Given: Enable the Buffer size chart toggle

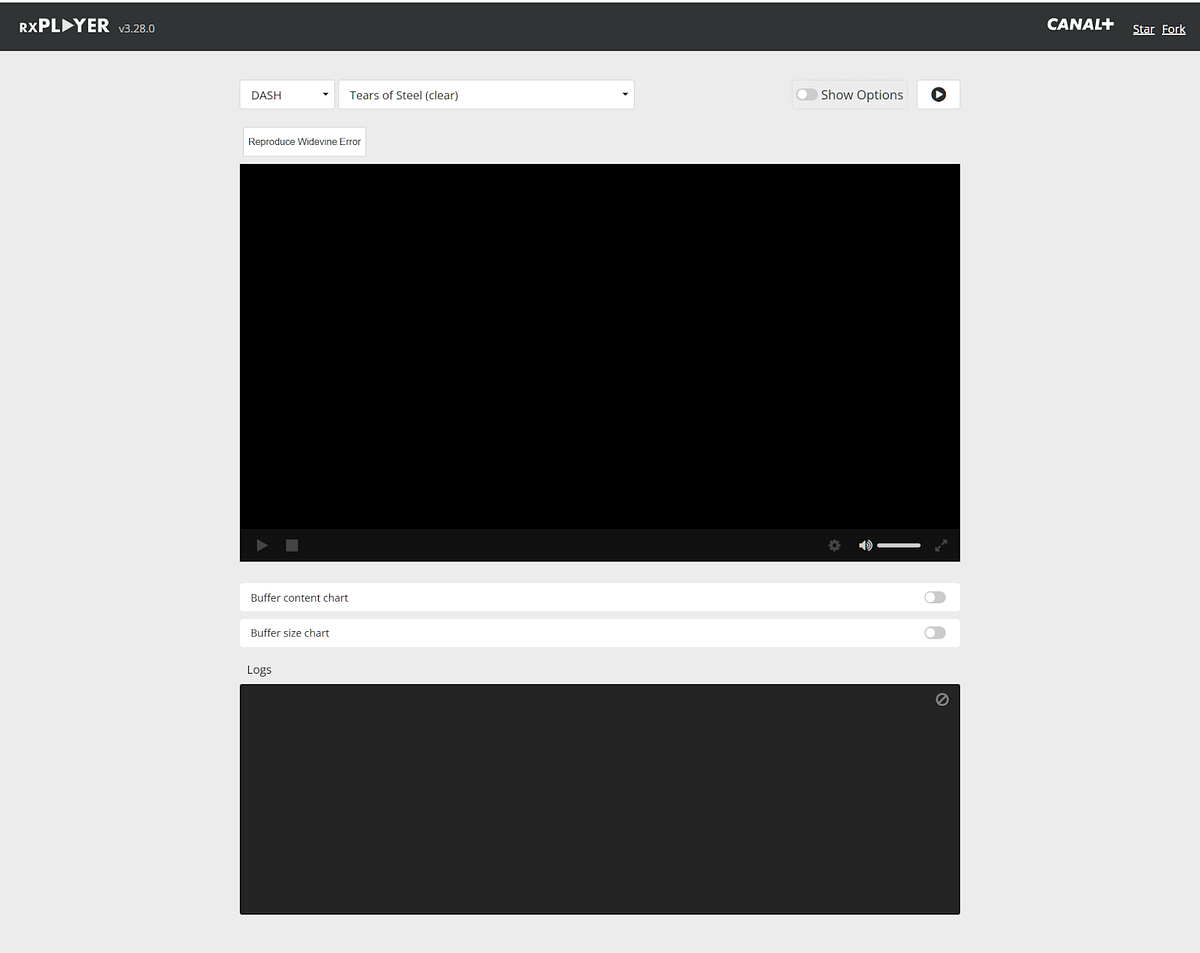Looking at the screenshot, I should tap(934, 632).
